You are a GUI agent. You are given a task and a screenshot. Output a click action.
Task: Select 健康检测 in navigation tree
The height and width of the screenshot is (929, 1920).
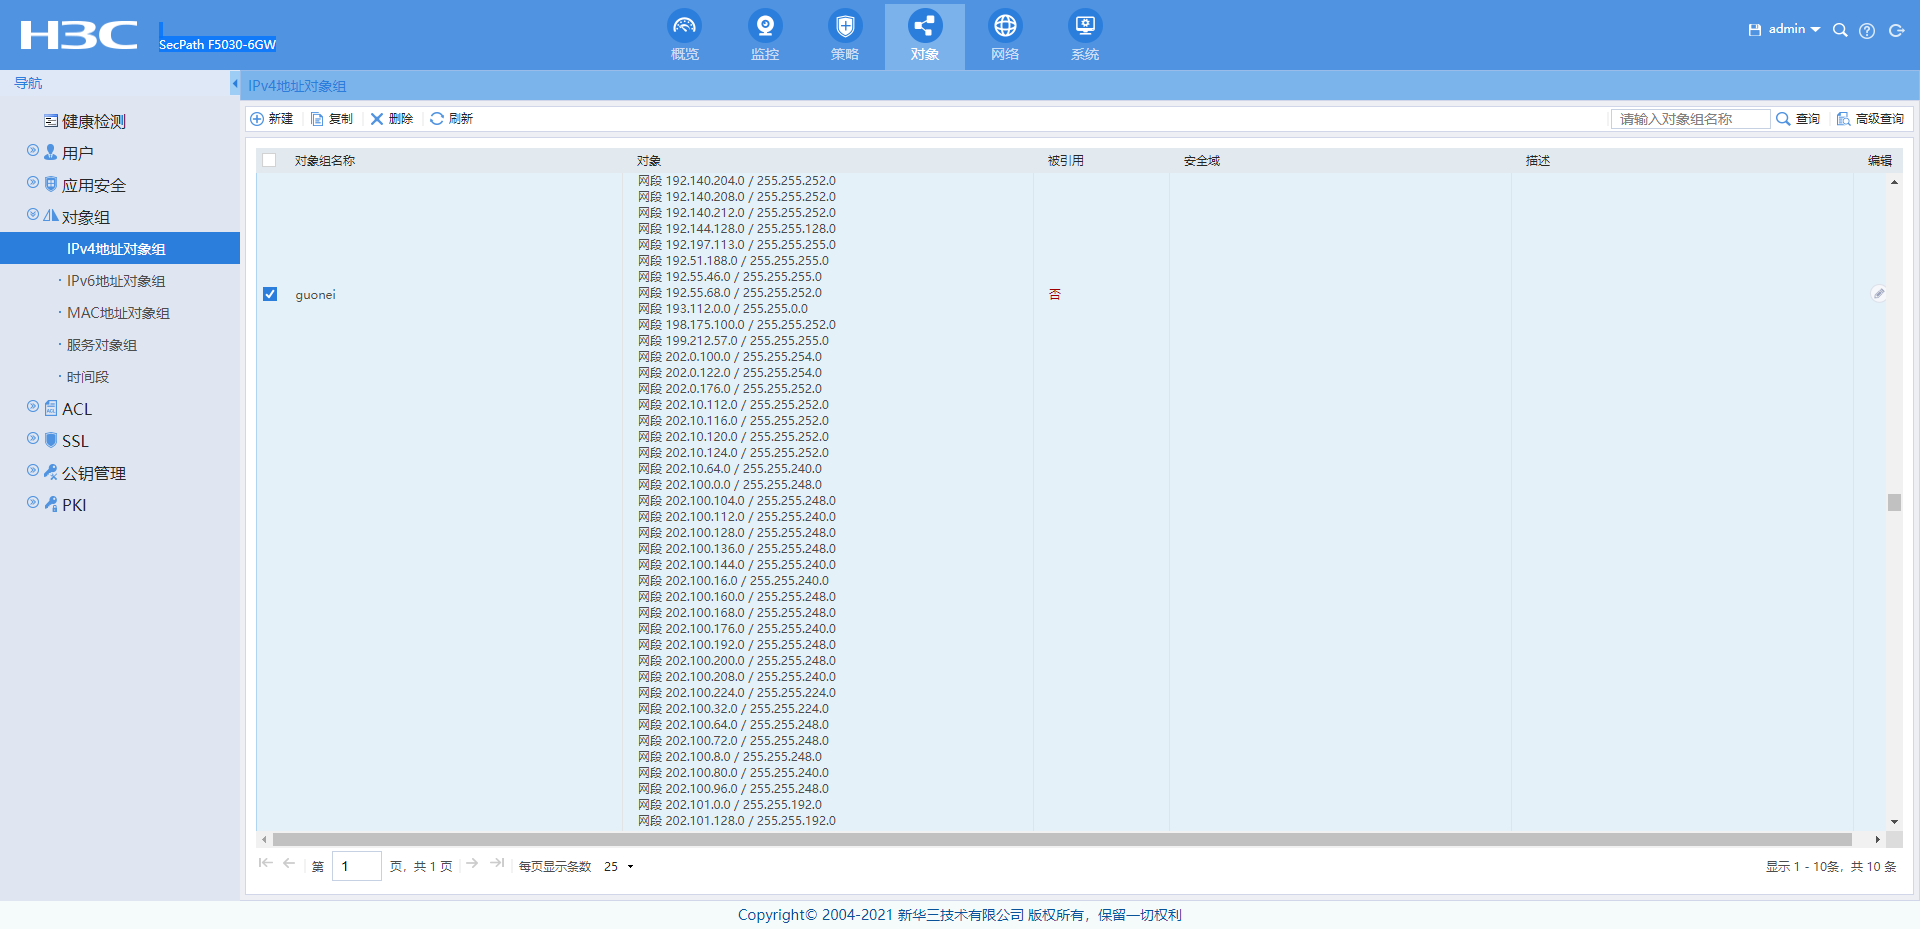[x=94, y=122]
